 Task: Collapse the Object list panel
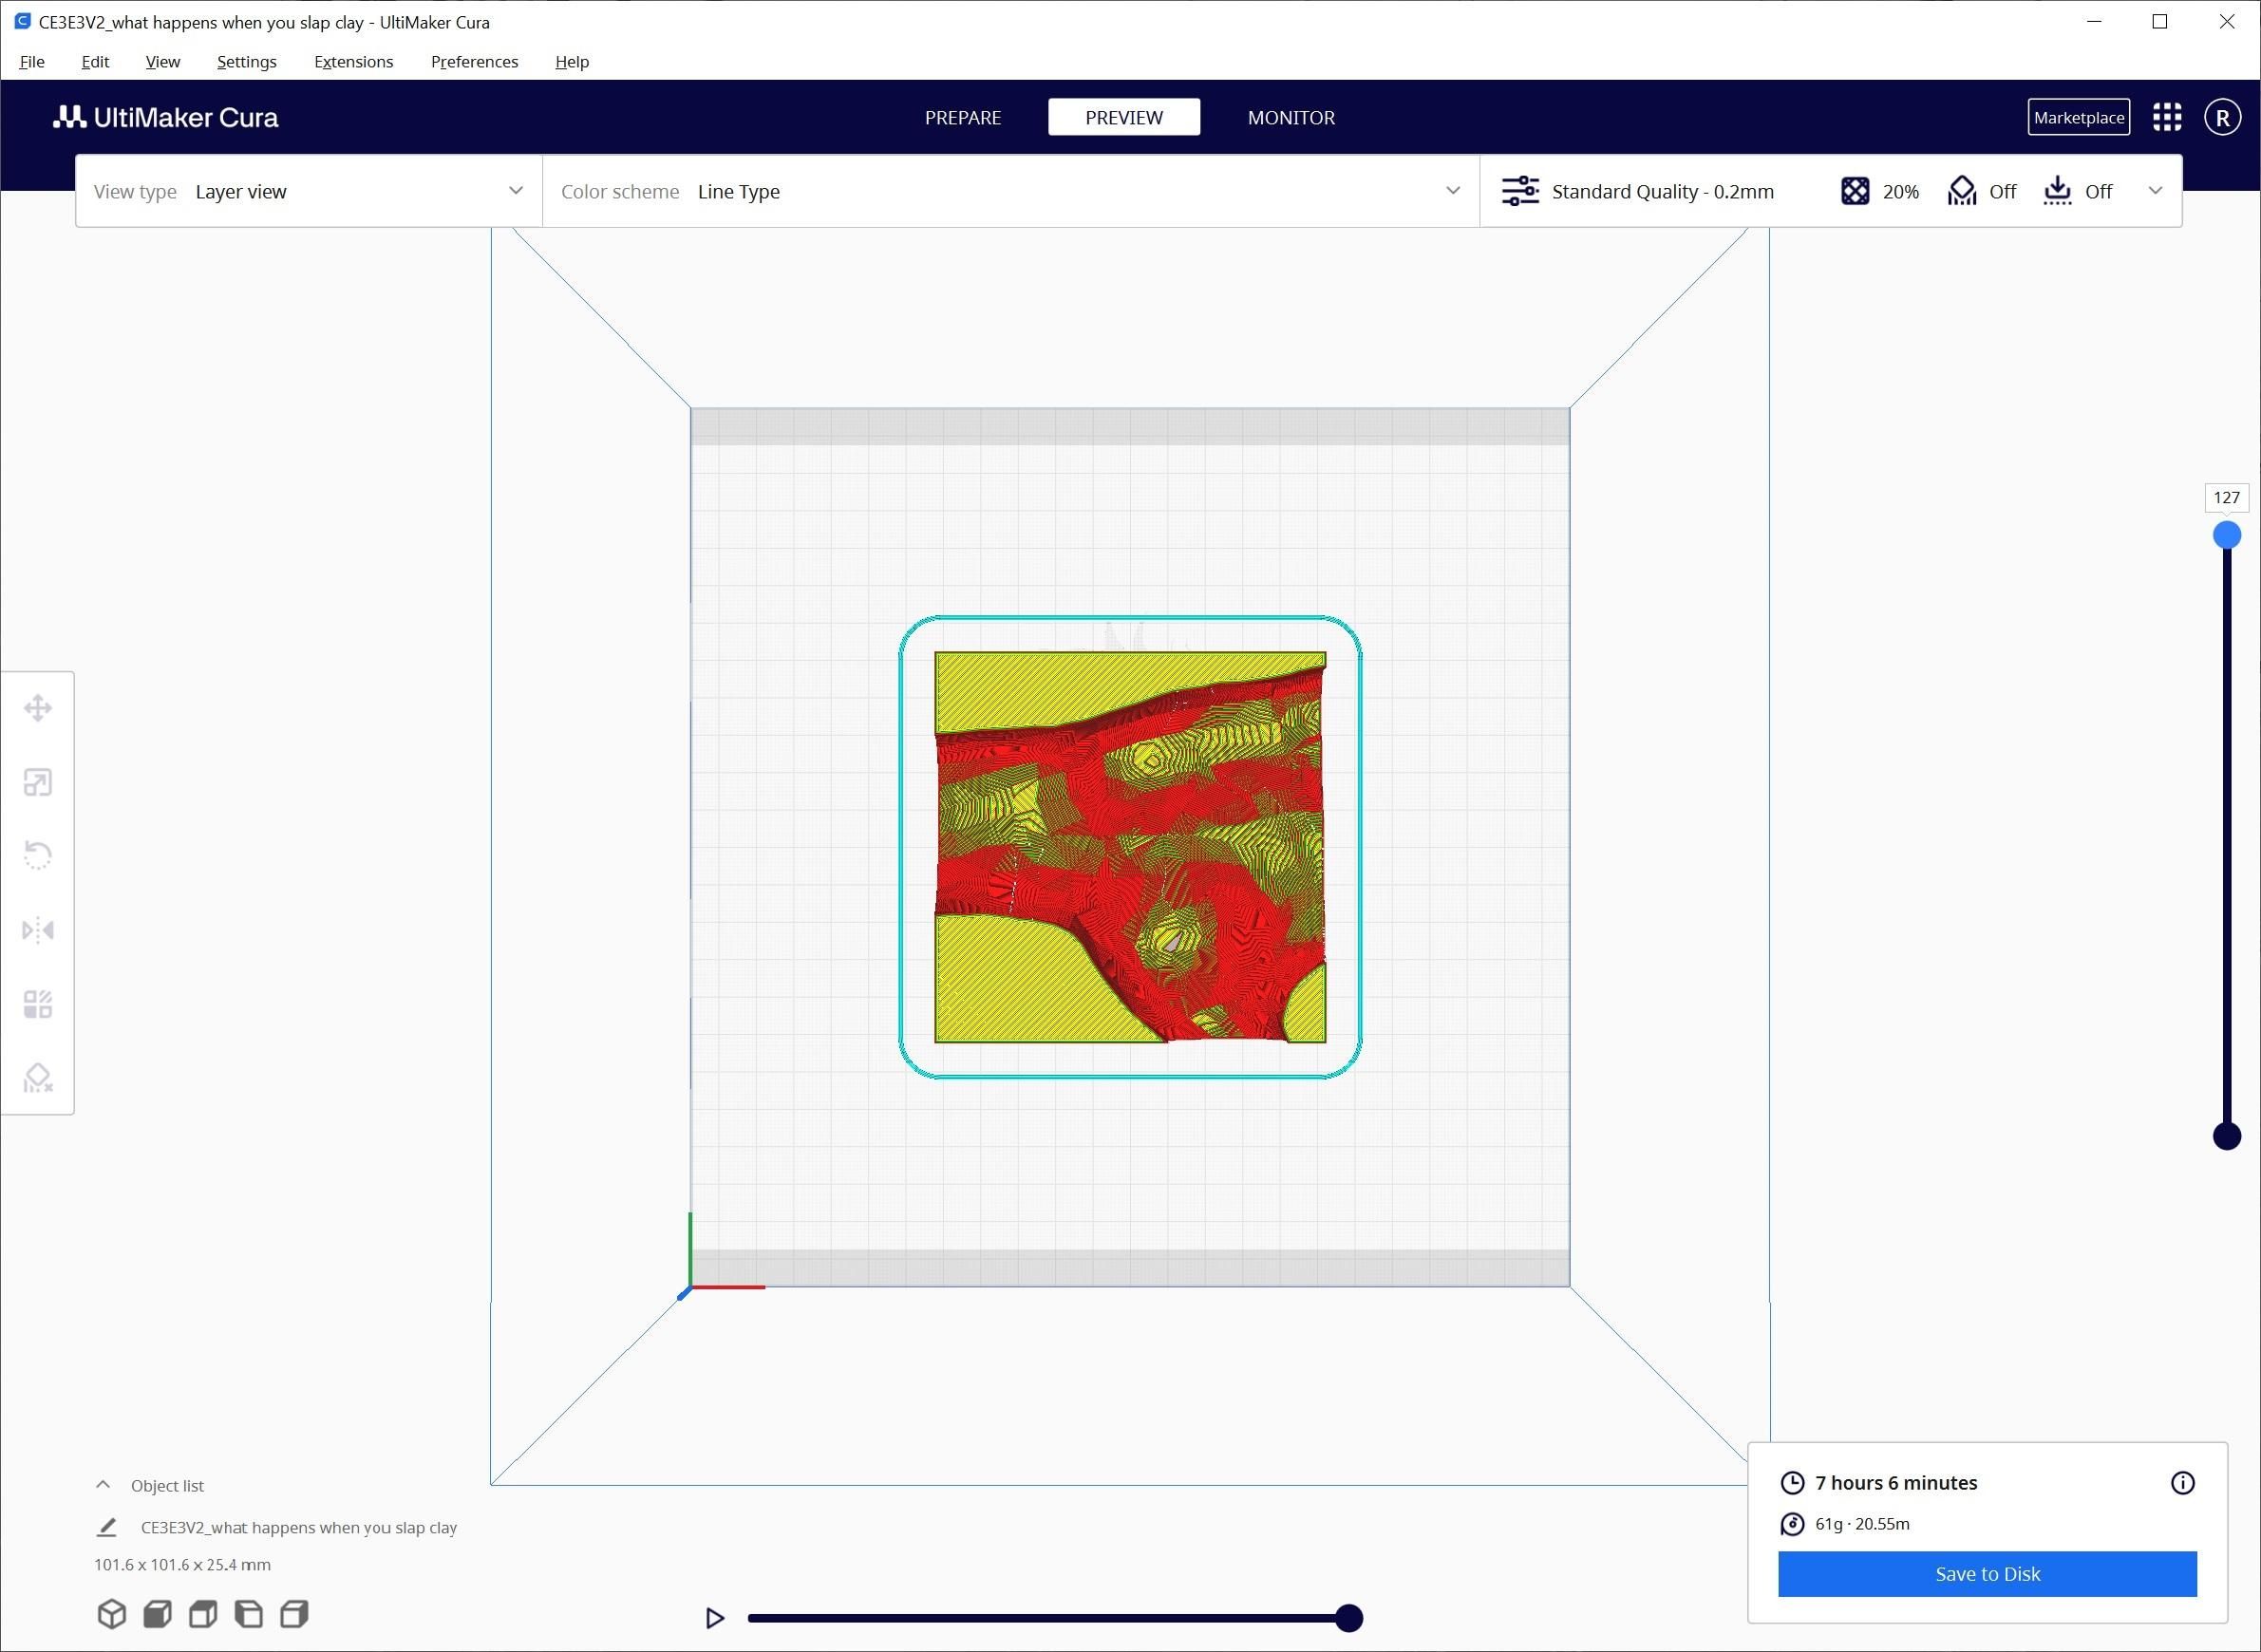[x=103, y=1485]
